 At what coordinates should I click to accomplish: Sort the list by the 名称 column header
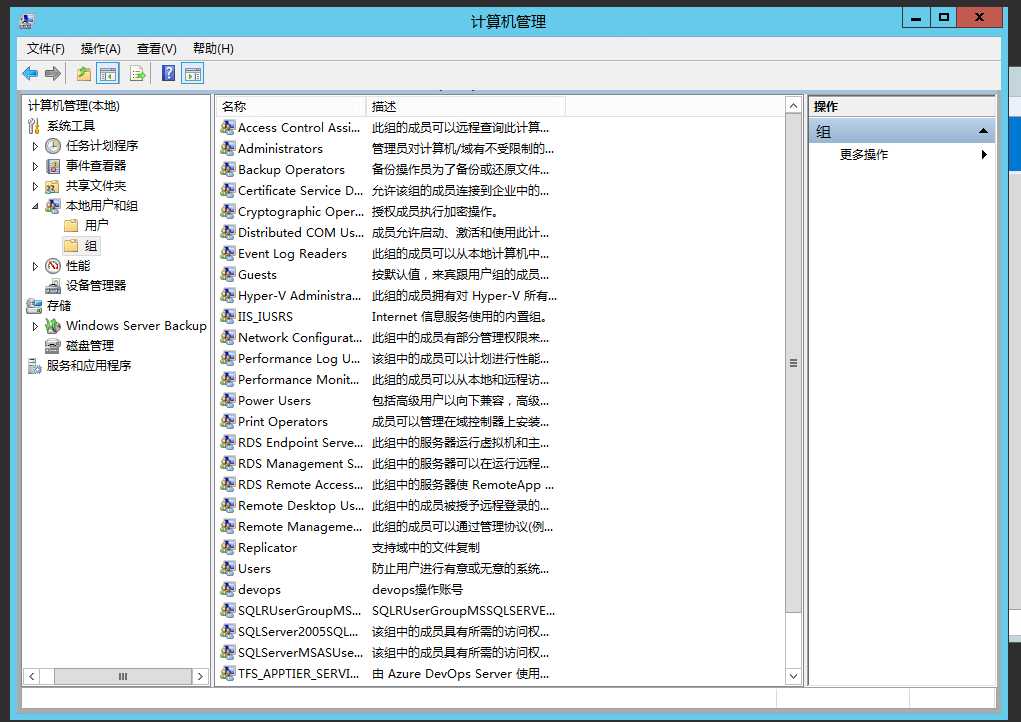pos(290,106)
